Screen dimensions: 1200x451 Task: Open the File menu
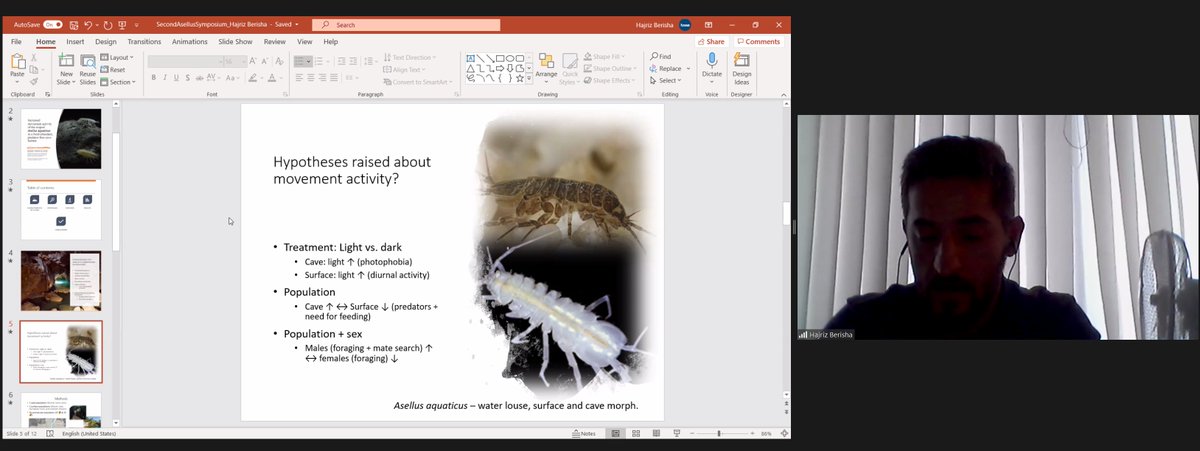17,42
